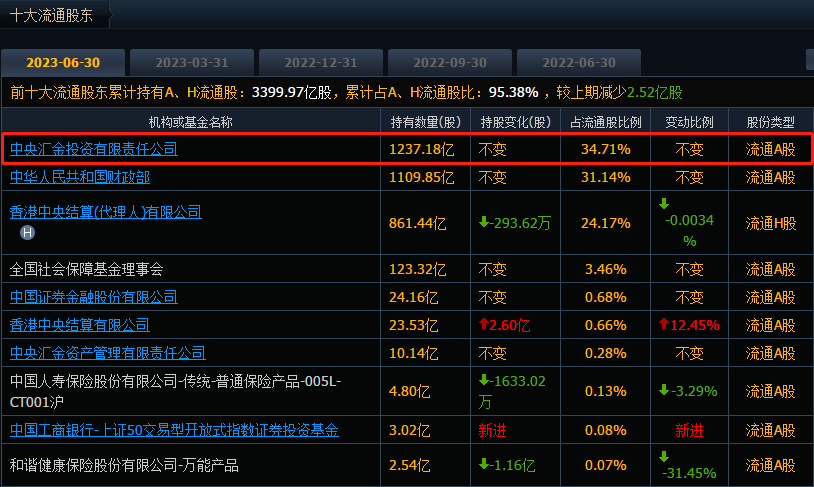Open 中国工商银行-上证50交易型开放式指数证券投资基金 link

pos(174,430)
